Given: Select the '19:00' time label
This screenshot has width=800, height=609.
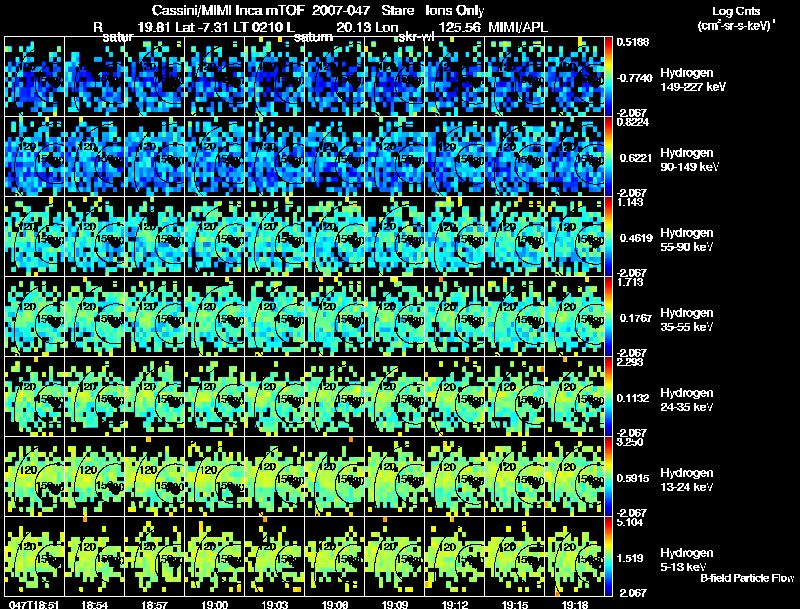Looking at the screenshot, I should pyautogui.click(x=215, y=605).
